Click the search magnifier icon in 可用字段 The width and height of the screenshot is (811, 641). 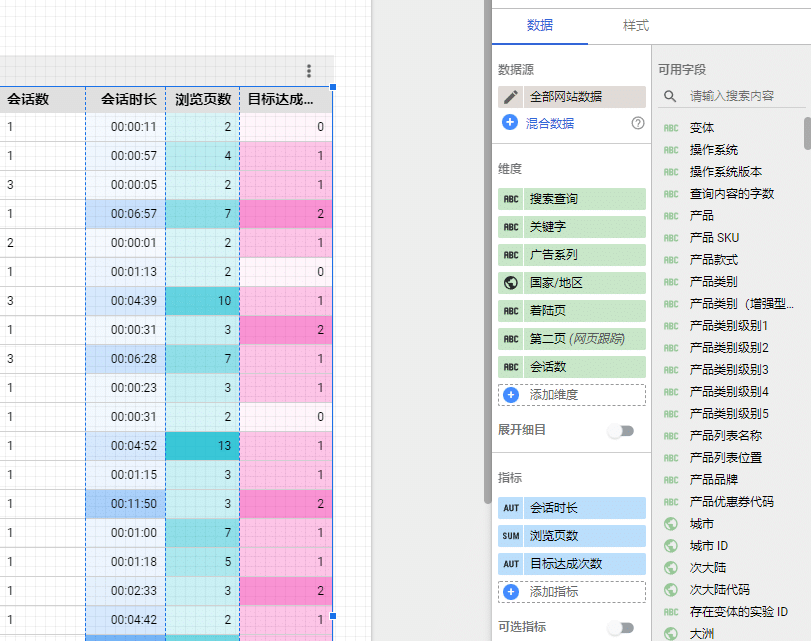tap(670, 96)
